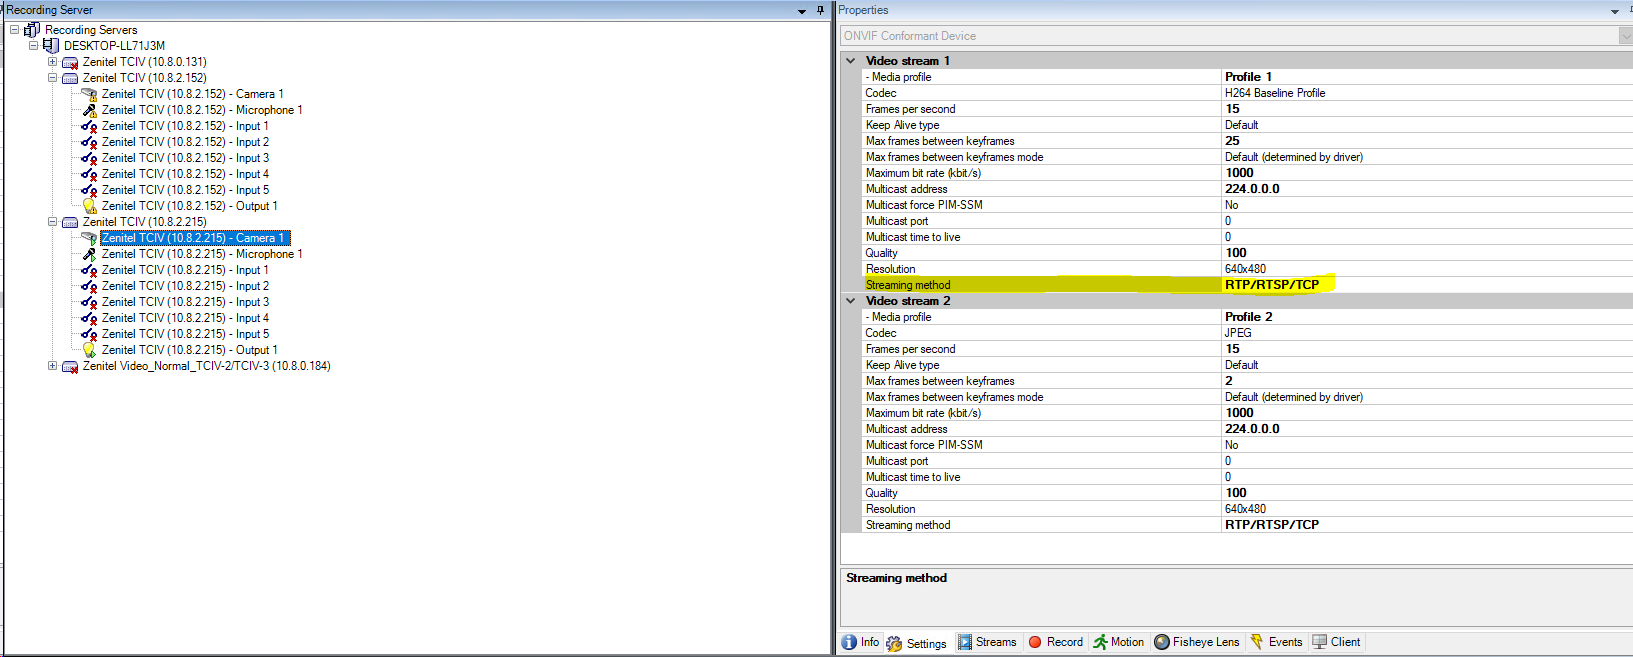Click Video stream 1 Maximum bit rate value 1000
This screenshot has height=657, width=1633.
[x=1239, y=173]
